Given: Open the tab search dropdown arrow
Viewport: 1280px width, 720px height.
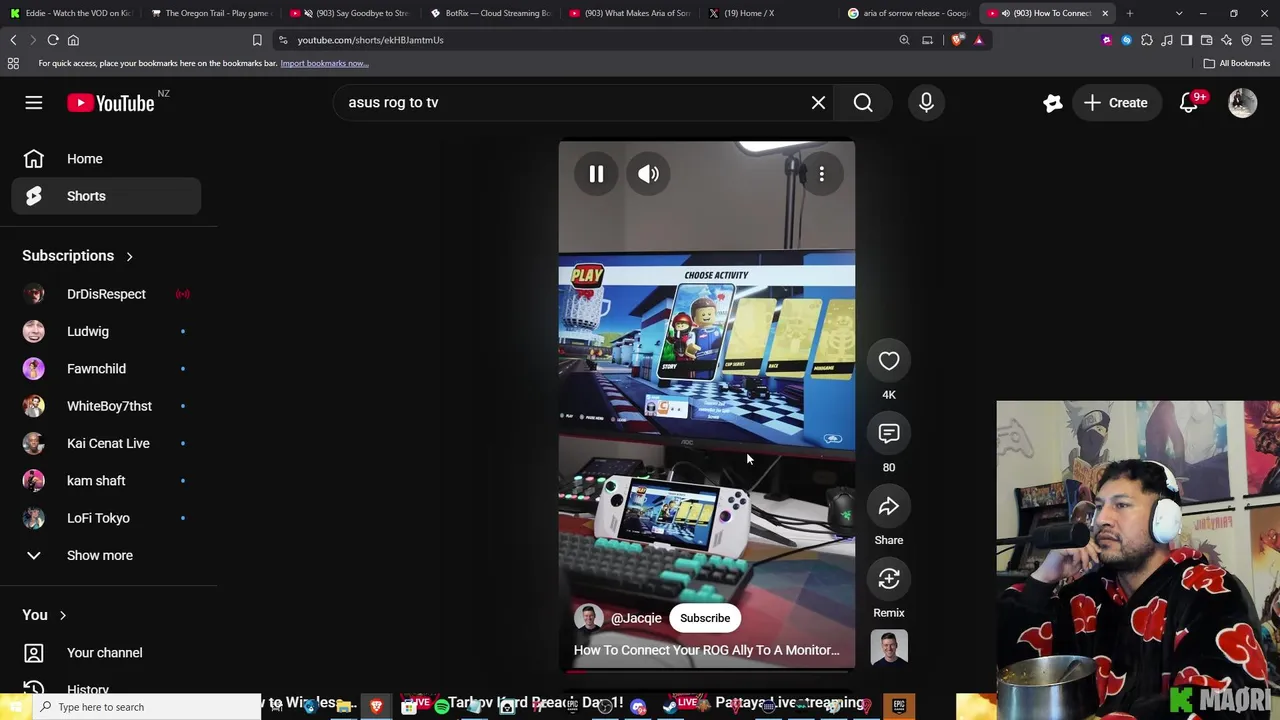Looking at the screenshot, I should point(1179,13).
